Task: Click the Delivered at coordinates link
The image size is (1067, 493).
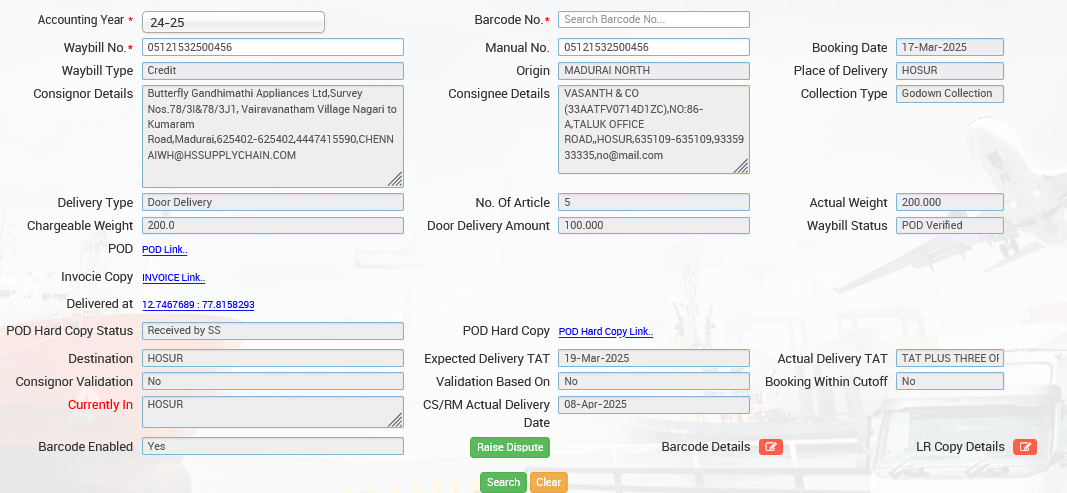Action: click(x=198, y=304)
